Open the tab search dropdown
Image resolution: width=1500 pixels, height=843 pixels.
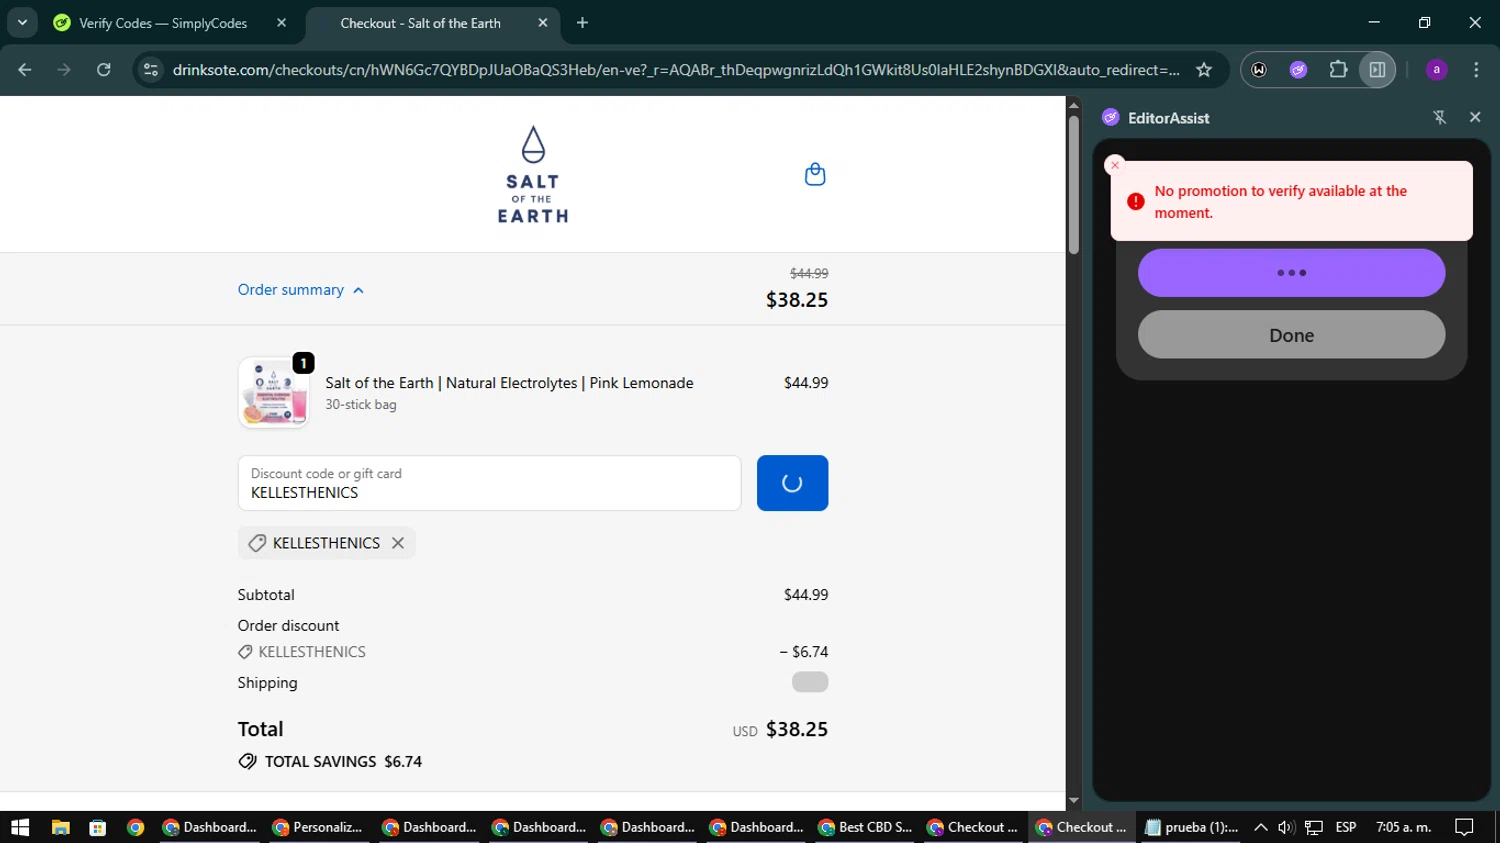[22, 23]
